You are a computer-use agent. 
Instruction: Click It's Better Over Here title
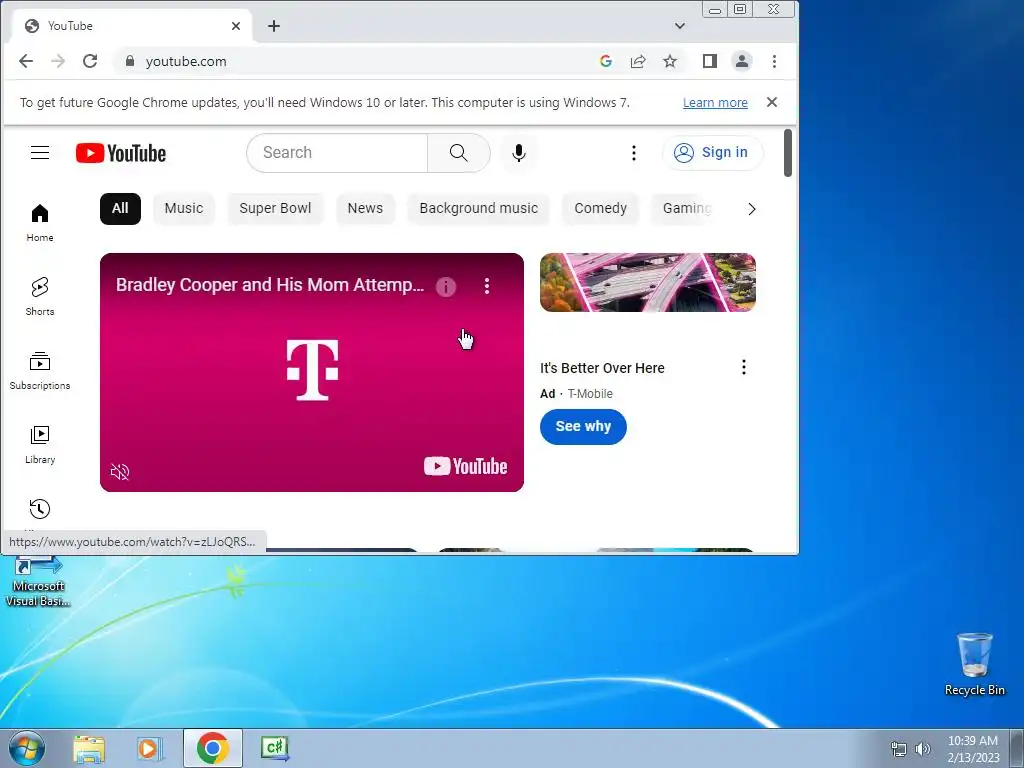(x=602, y=368)
